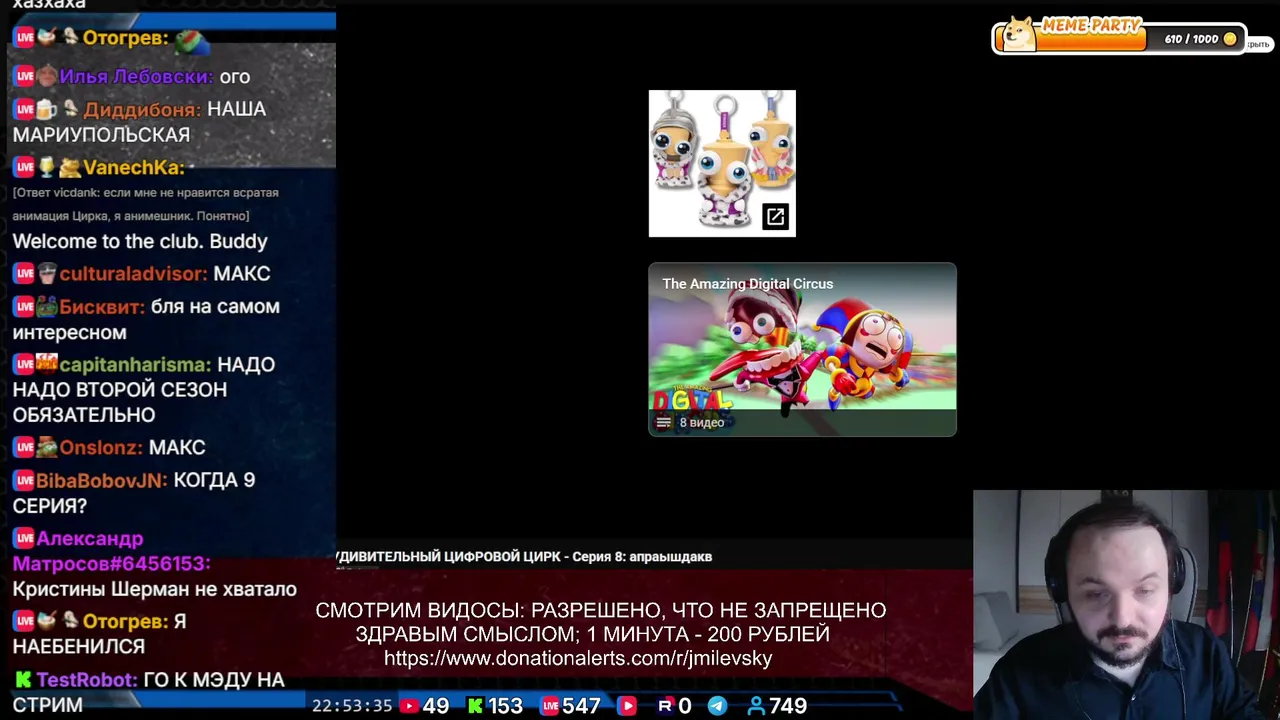Image resolution: width=1280 pixels, height=720 pixels.
Task: Click the 749 viewers count
Action: (788, 706)
